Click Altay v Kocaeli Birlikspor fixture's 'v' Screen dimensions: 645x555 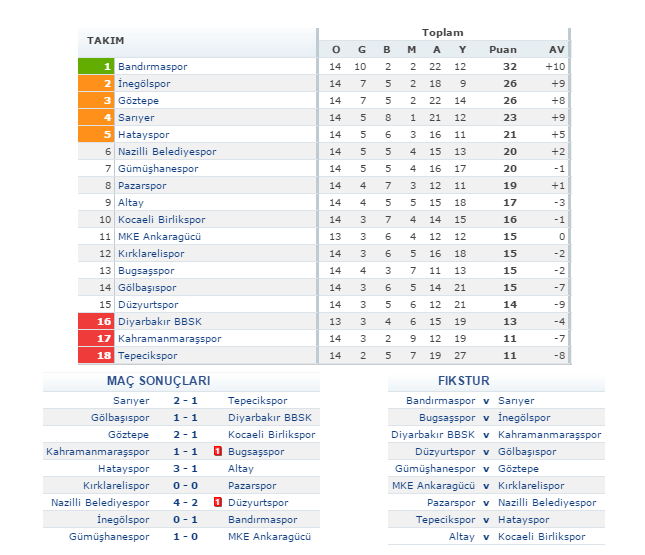point(486,537)
